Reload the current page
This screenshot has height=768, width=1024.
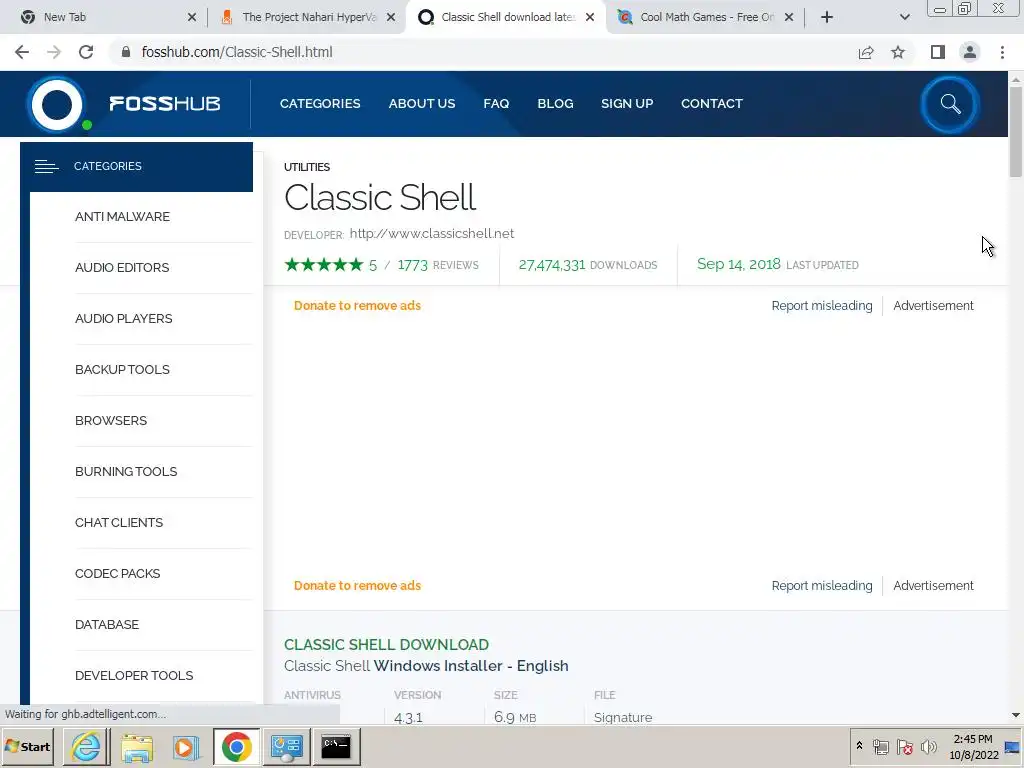[86, 52]
